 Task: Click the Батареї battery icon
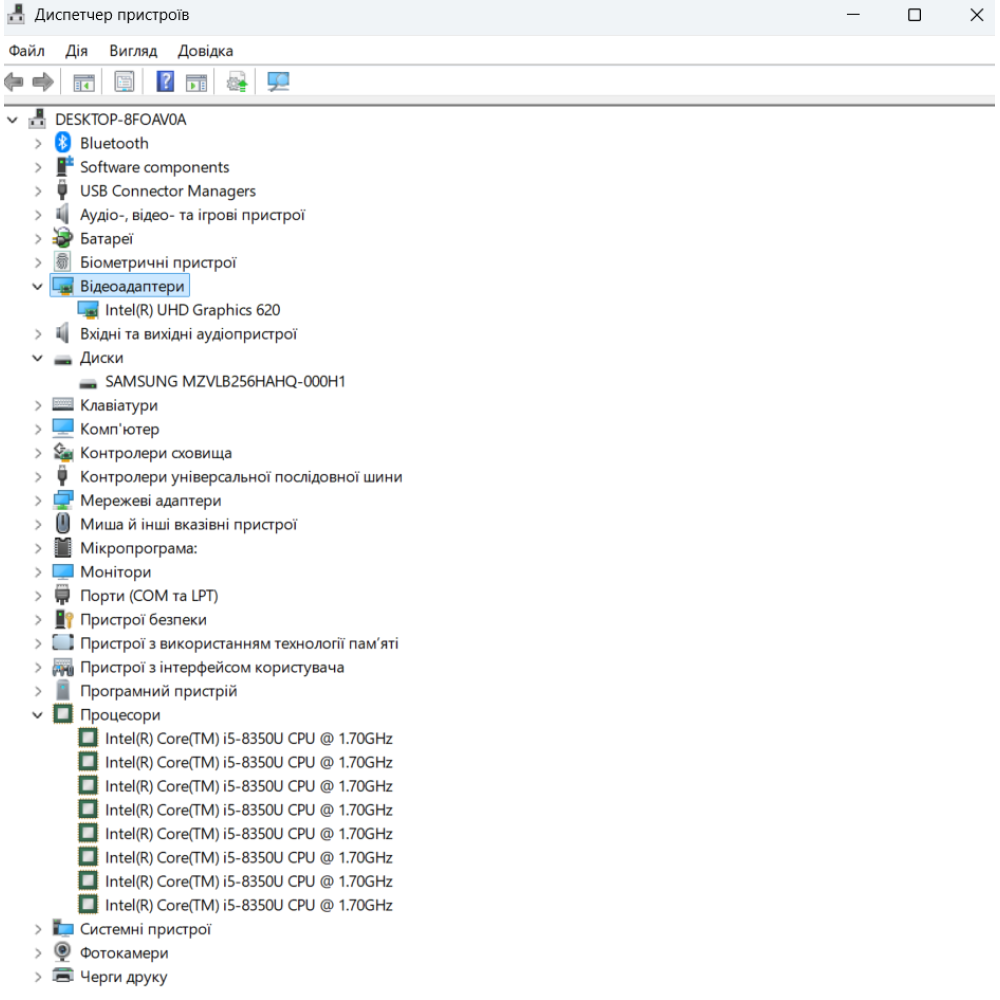pos(63,239)
